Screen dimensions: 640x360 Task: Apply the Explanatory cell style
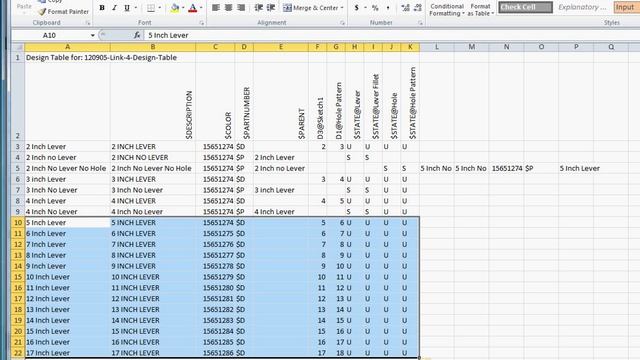(x=583, y=7)
